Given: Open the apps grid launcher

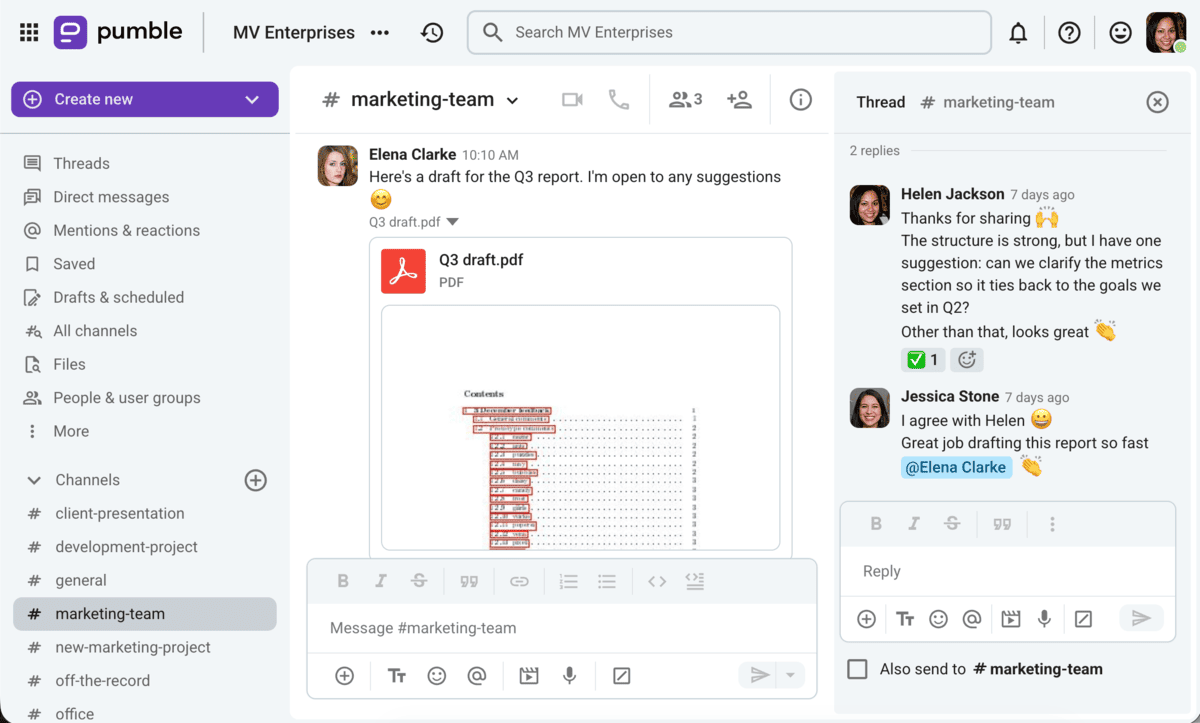Looking at the screenshot, I should (x=29, y=33).
